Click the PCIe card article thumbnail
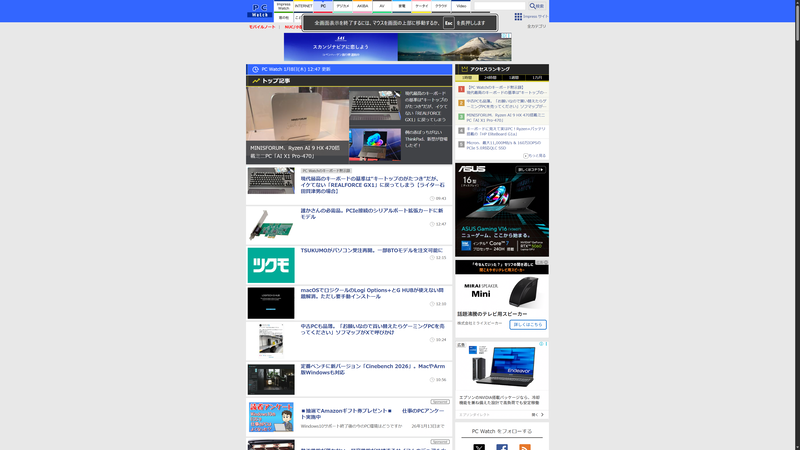 271,224
